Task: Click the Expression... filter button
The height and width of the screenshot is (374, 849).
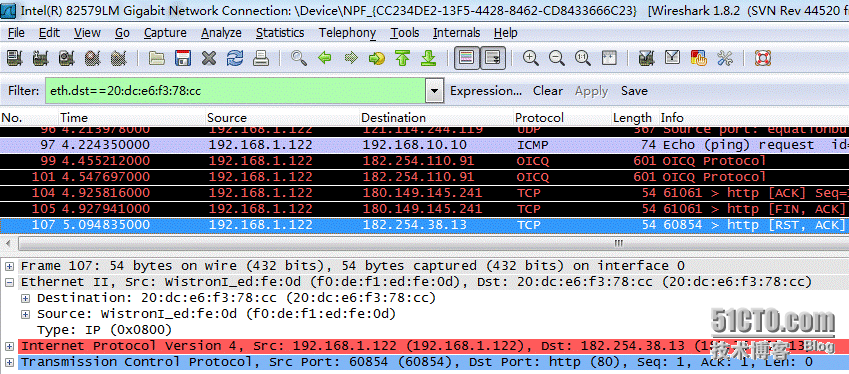Action: click(x=486, y=91)
